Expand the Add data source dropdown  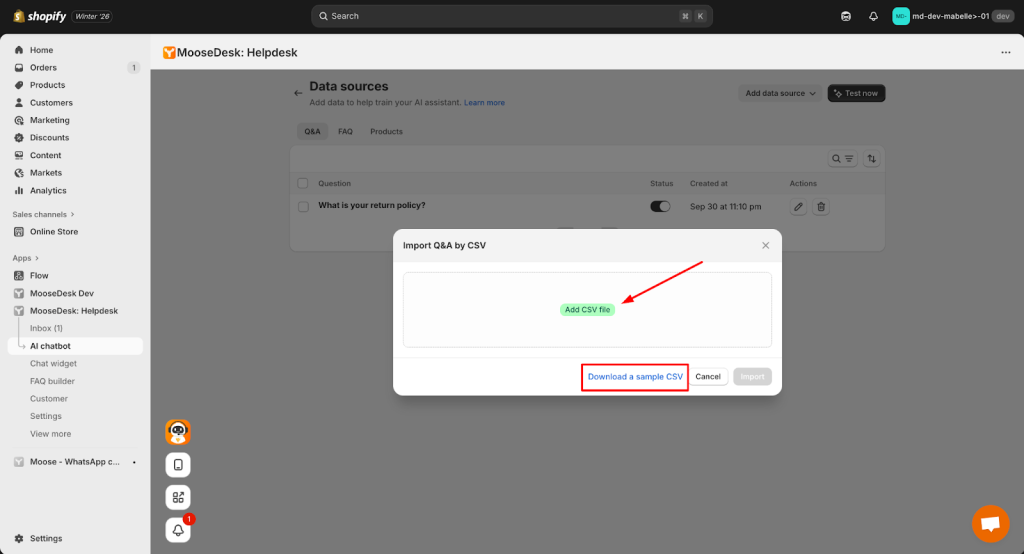(780, 93)
